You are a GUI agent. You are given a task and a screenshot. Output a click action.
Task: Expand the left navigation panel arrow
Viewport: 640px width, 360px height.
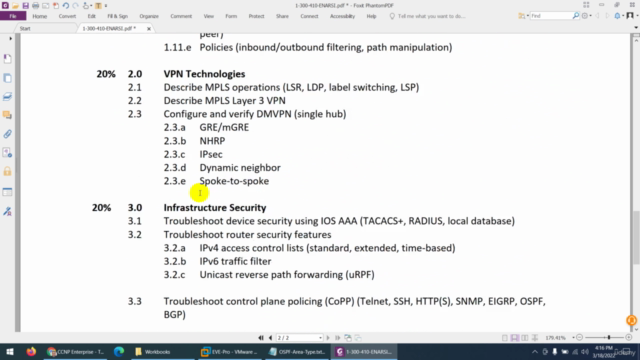[x=11, y=38]
